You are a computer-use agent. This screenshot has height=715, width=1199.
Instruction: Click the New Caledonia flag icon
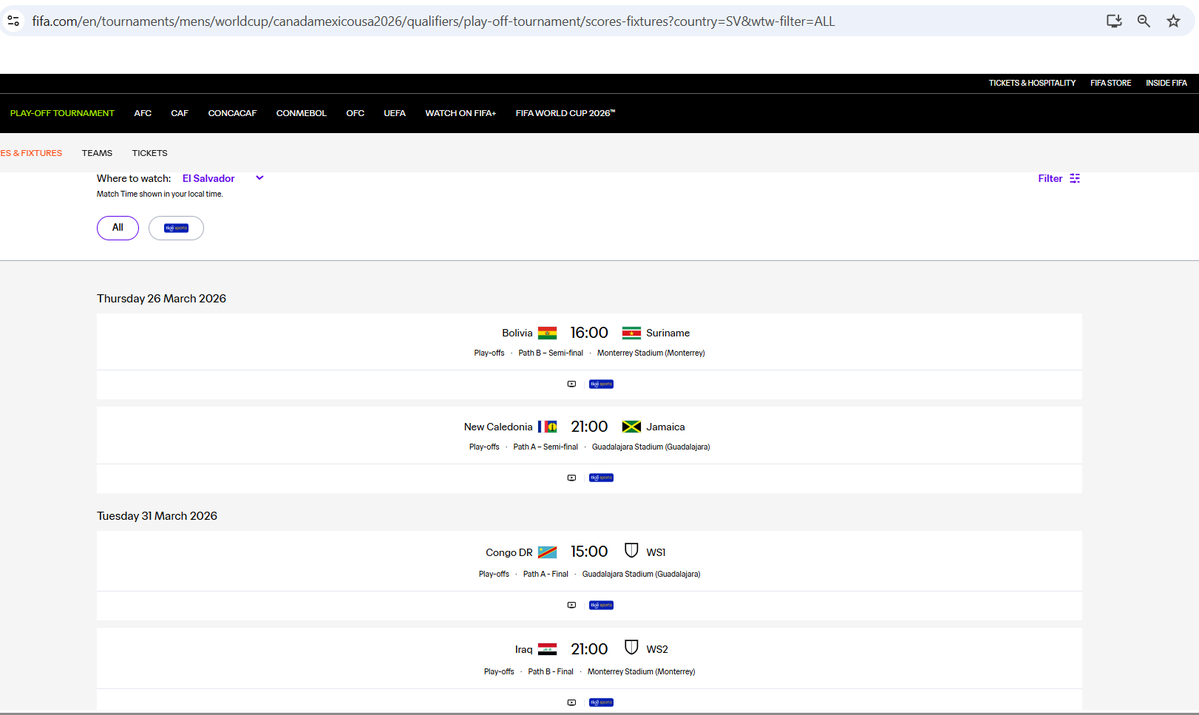click(547, 427)
